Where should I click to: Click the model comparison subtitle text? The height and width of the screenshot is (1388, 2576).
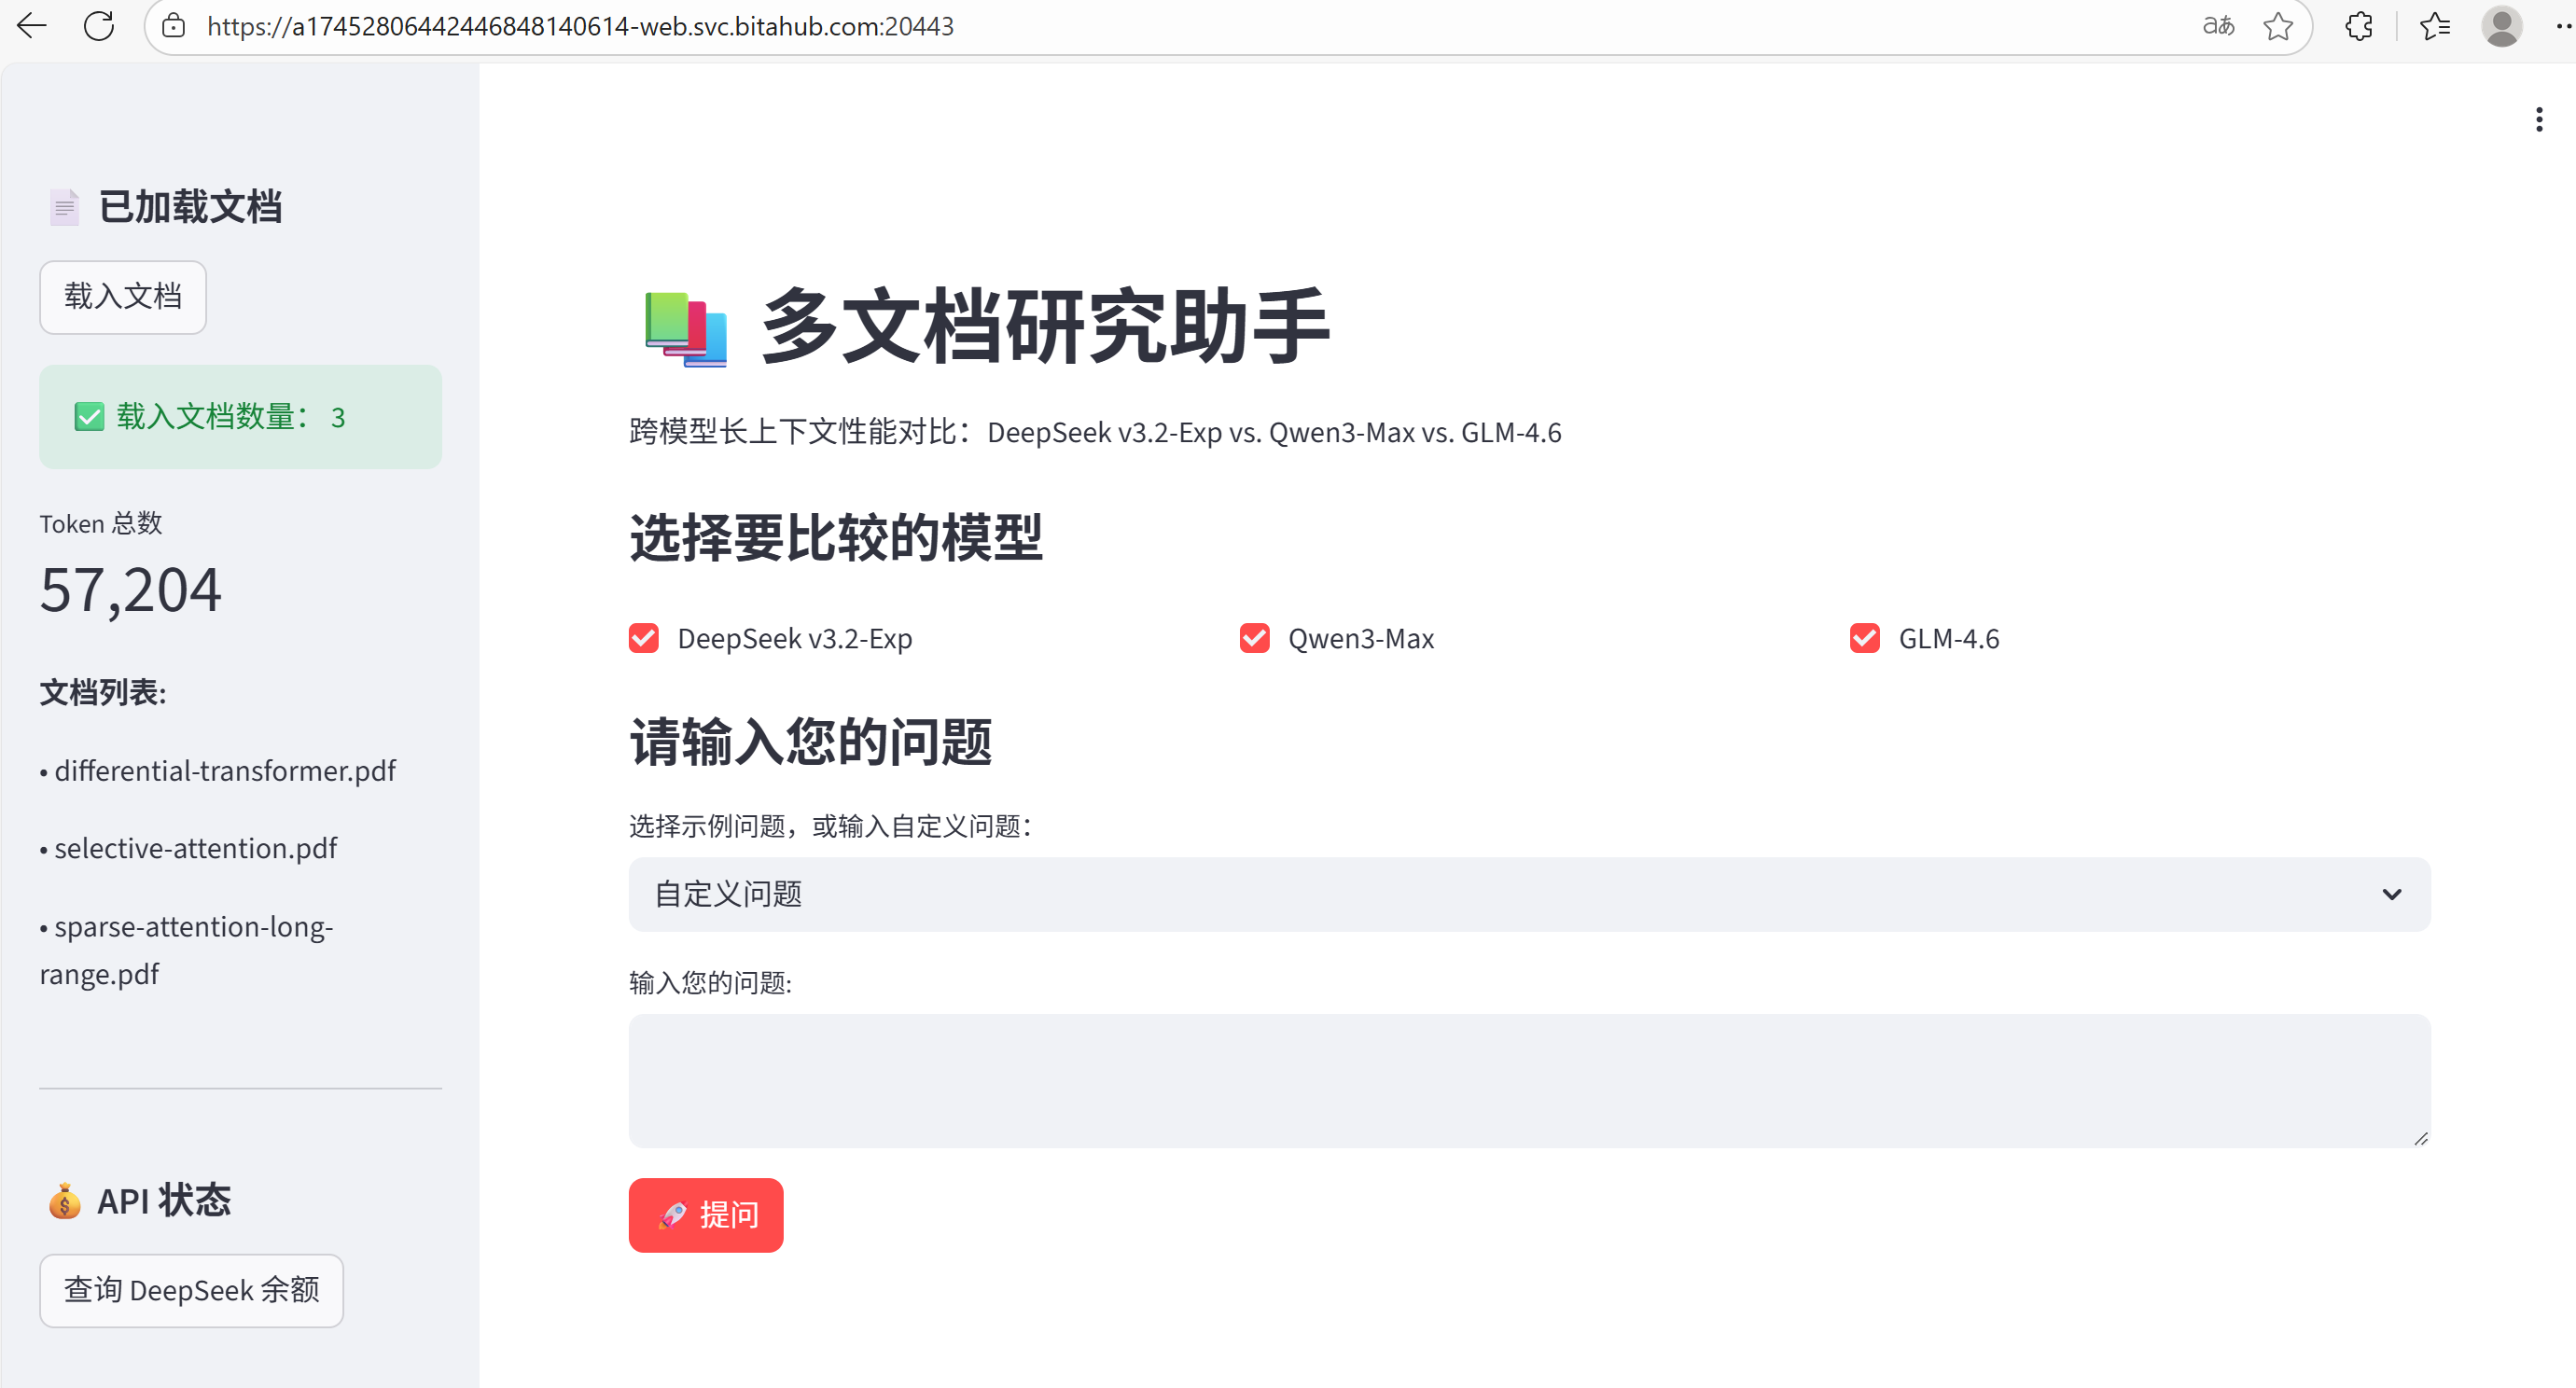pyautogui.click(x=1095, y=432)
